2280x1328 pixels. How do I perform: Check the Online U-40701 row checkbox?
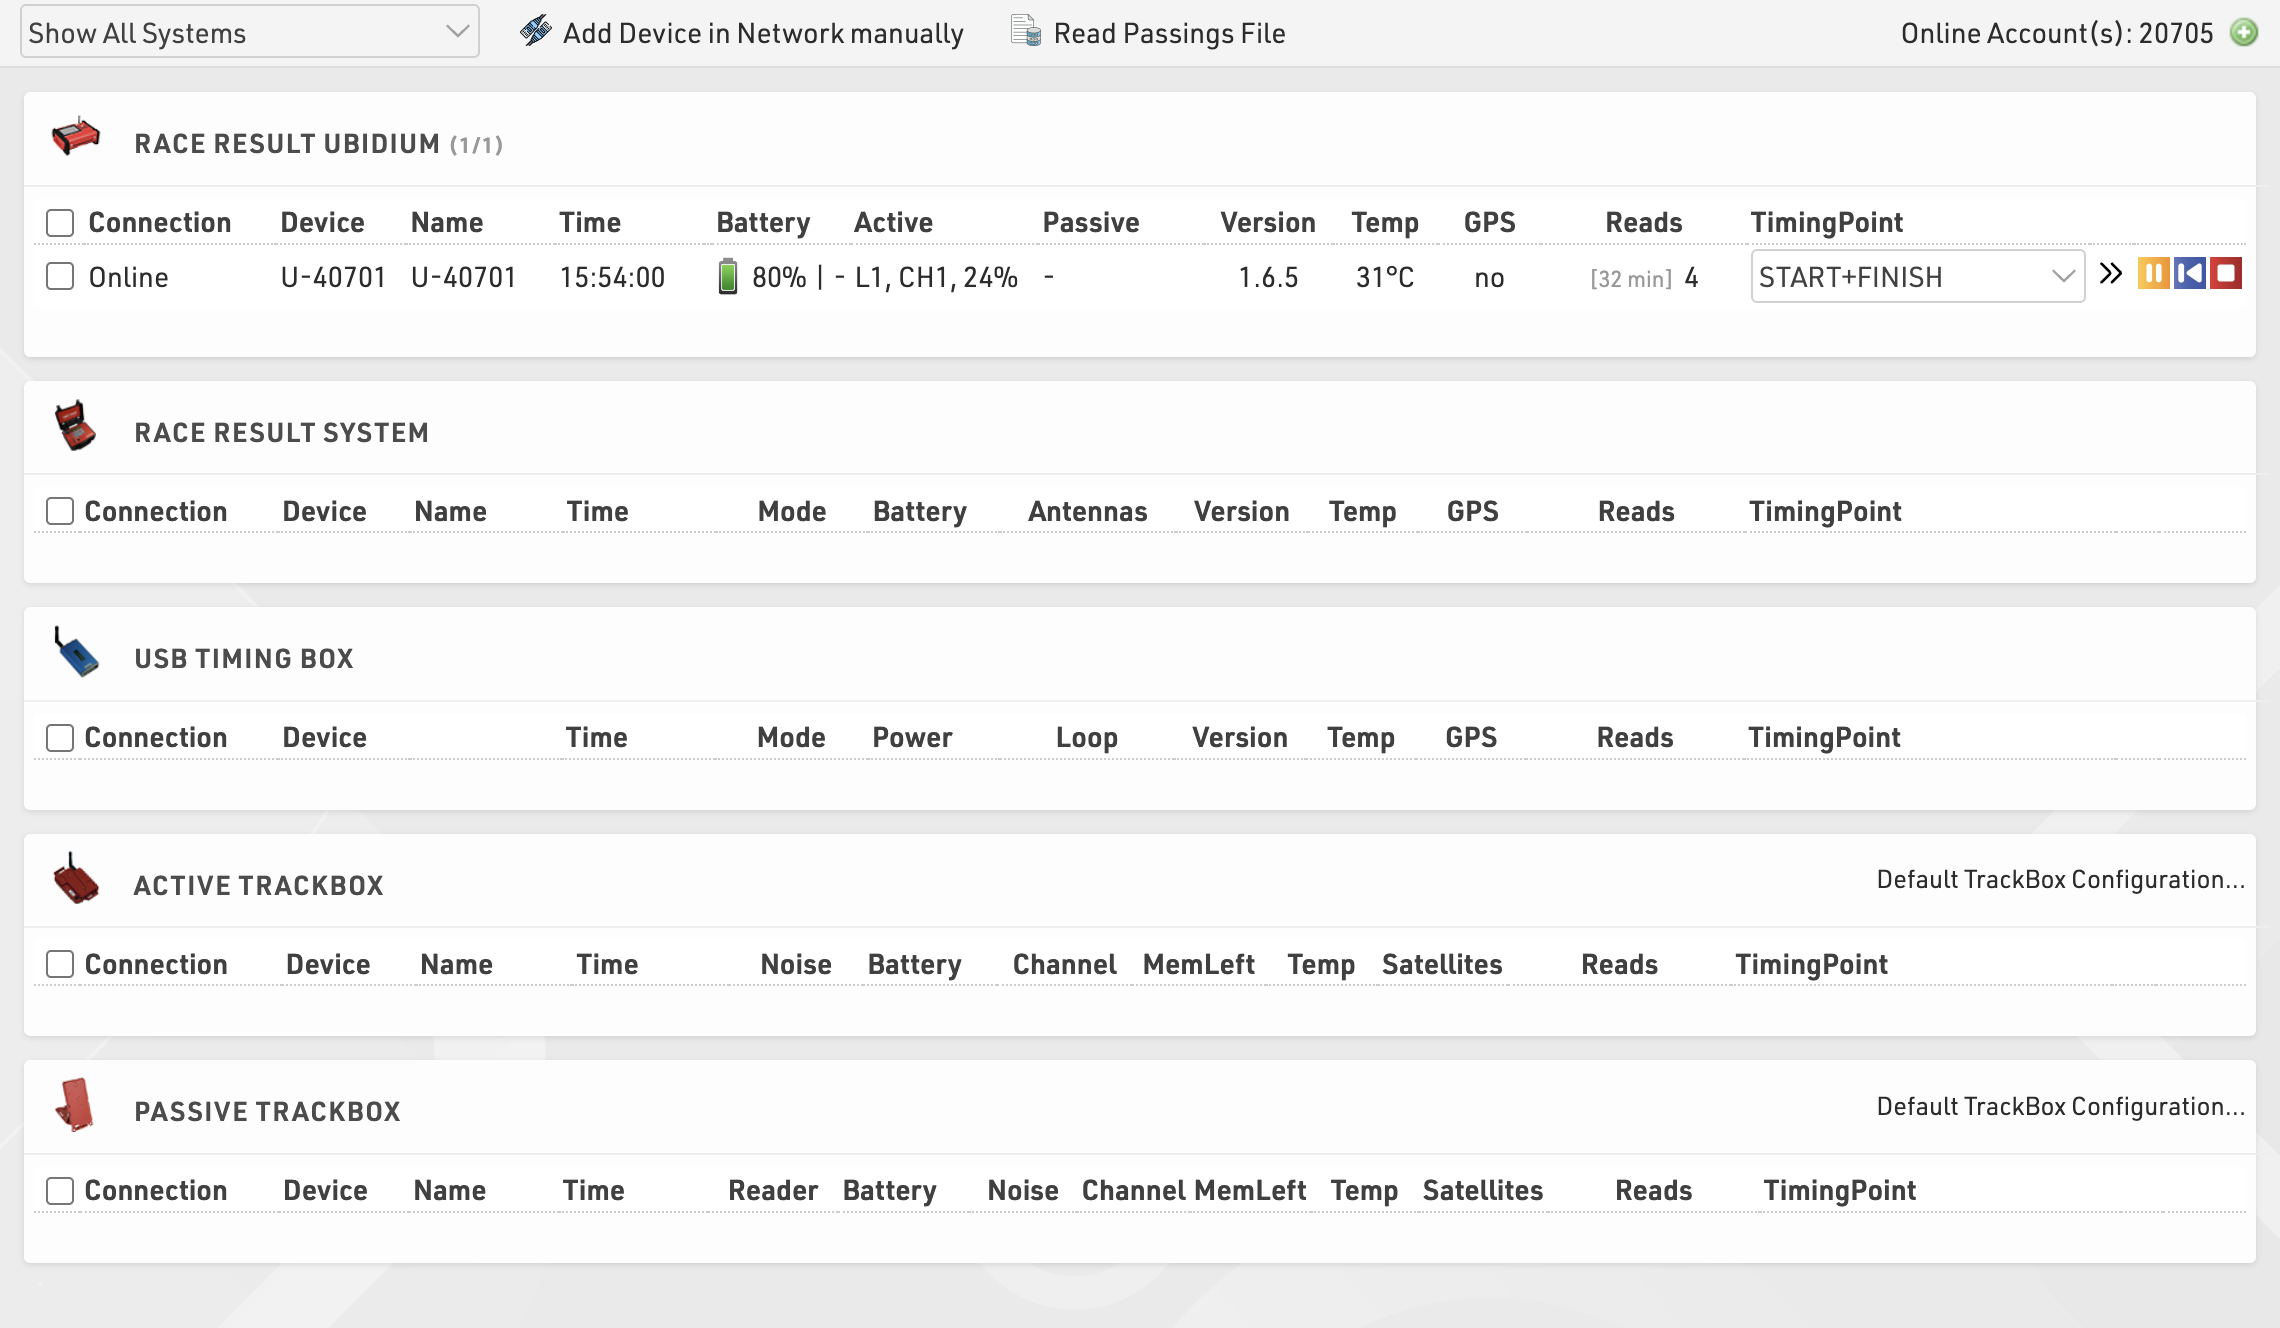coord(60,277)
